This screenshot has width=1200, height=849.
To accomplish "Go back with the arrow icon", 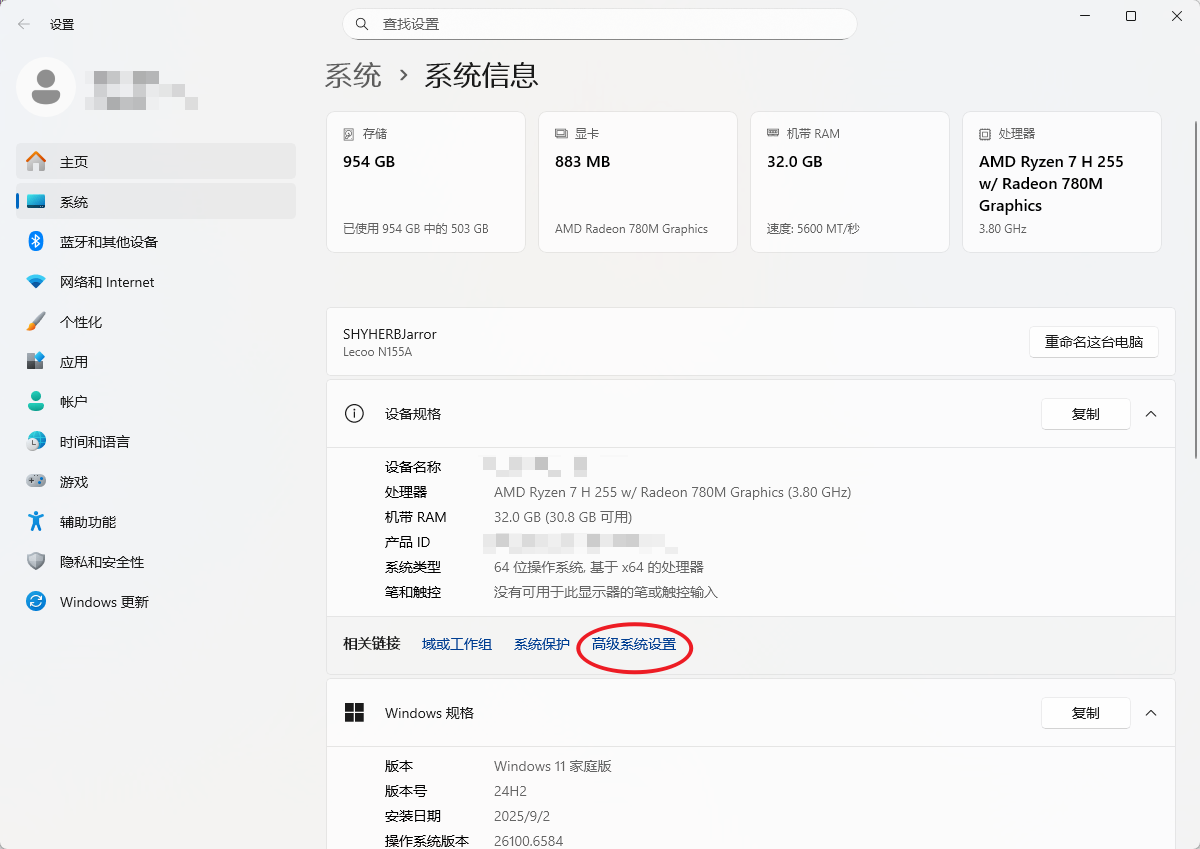I will [x=23, y=24].
